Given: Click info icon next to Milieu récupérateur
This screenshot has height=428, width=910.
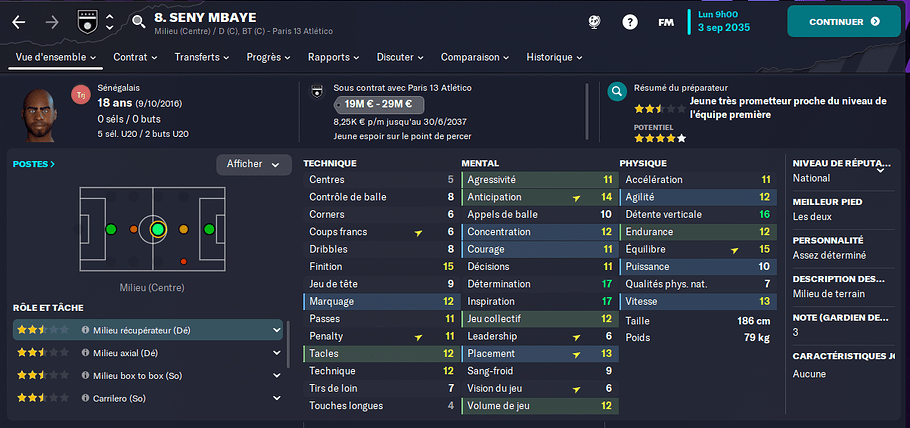Looking at the screenshot, I should click(x=85, y=330).
